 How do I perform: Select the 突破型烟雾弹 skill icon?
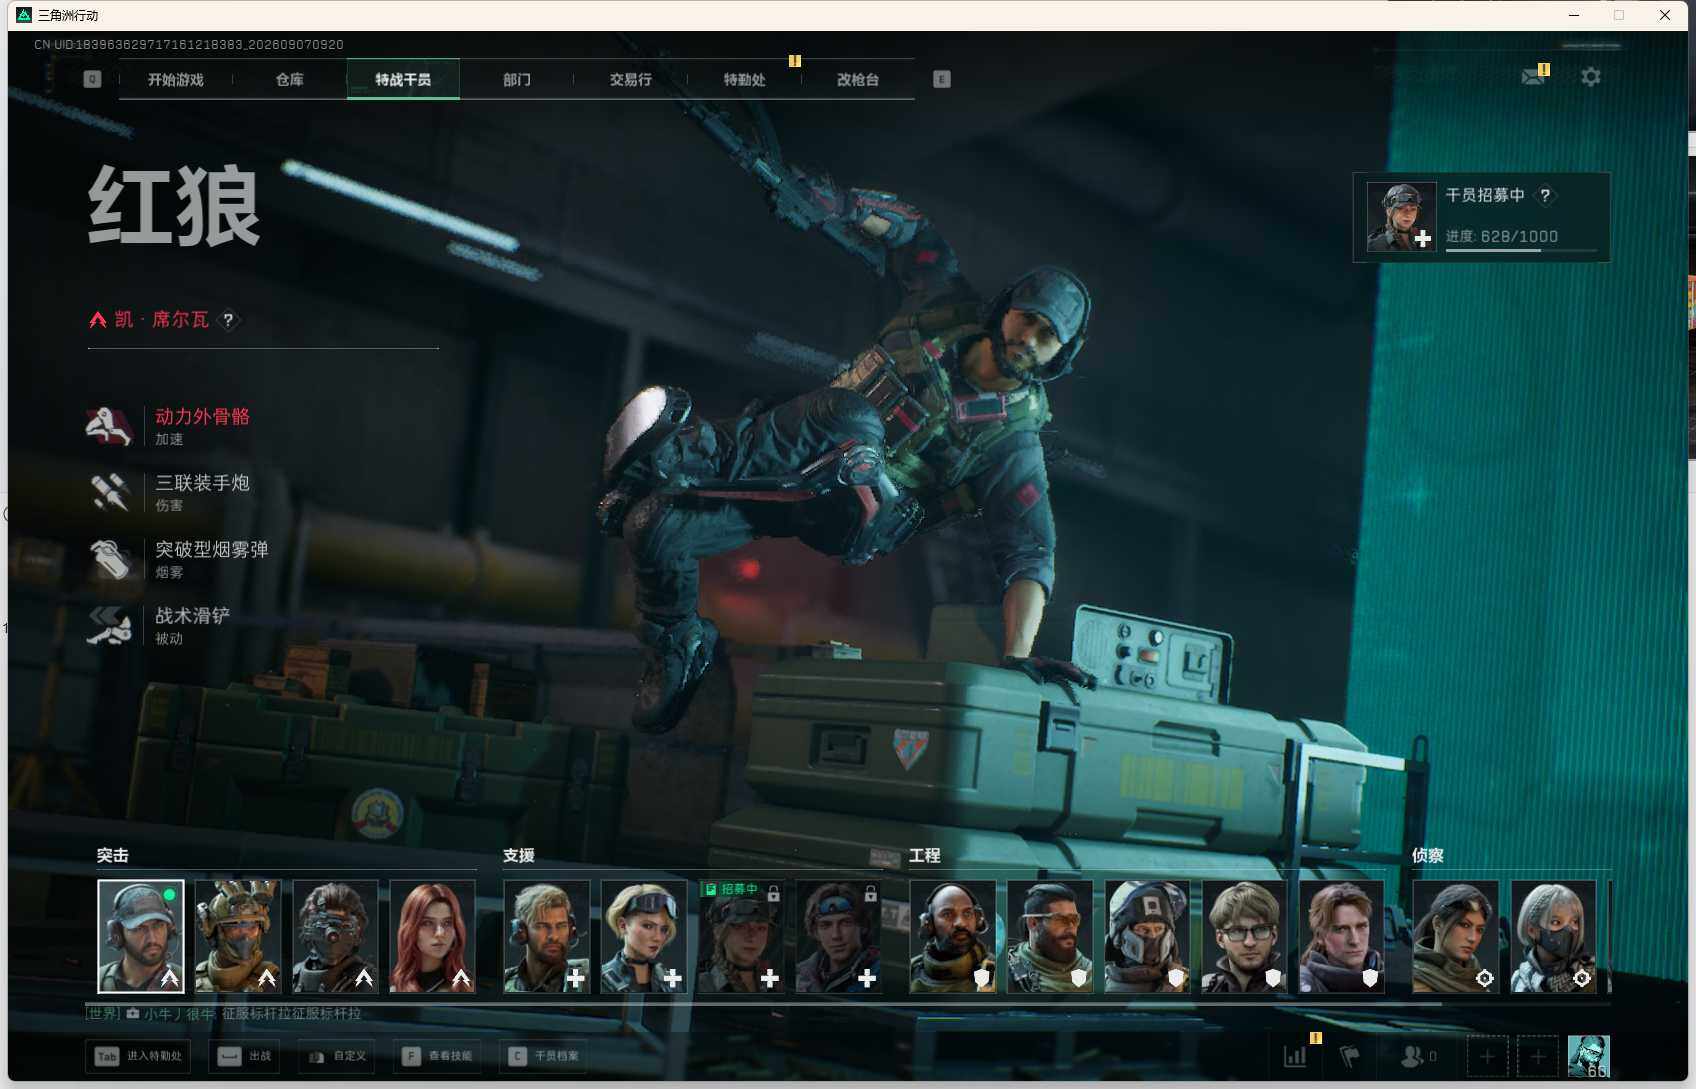click(x=109, y=559)
